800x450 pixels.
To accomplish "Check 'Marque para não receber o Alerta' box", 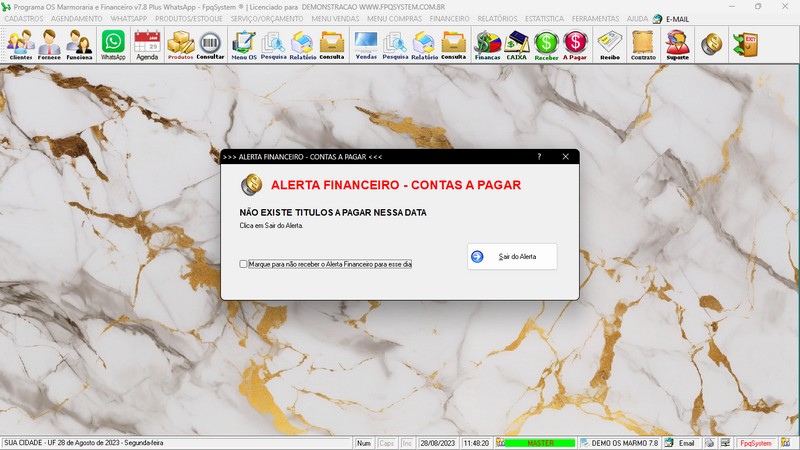I will click(243, 264).
